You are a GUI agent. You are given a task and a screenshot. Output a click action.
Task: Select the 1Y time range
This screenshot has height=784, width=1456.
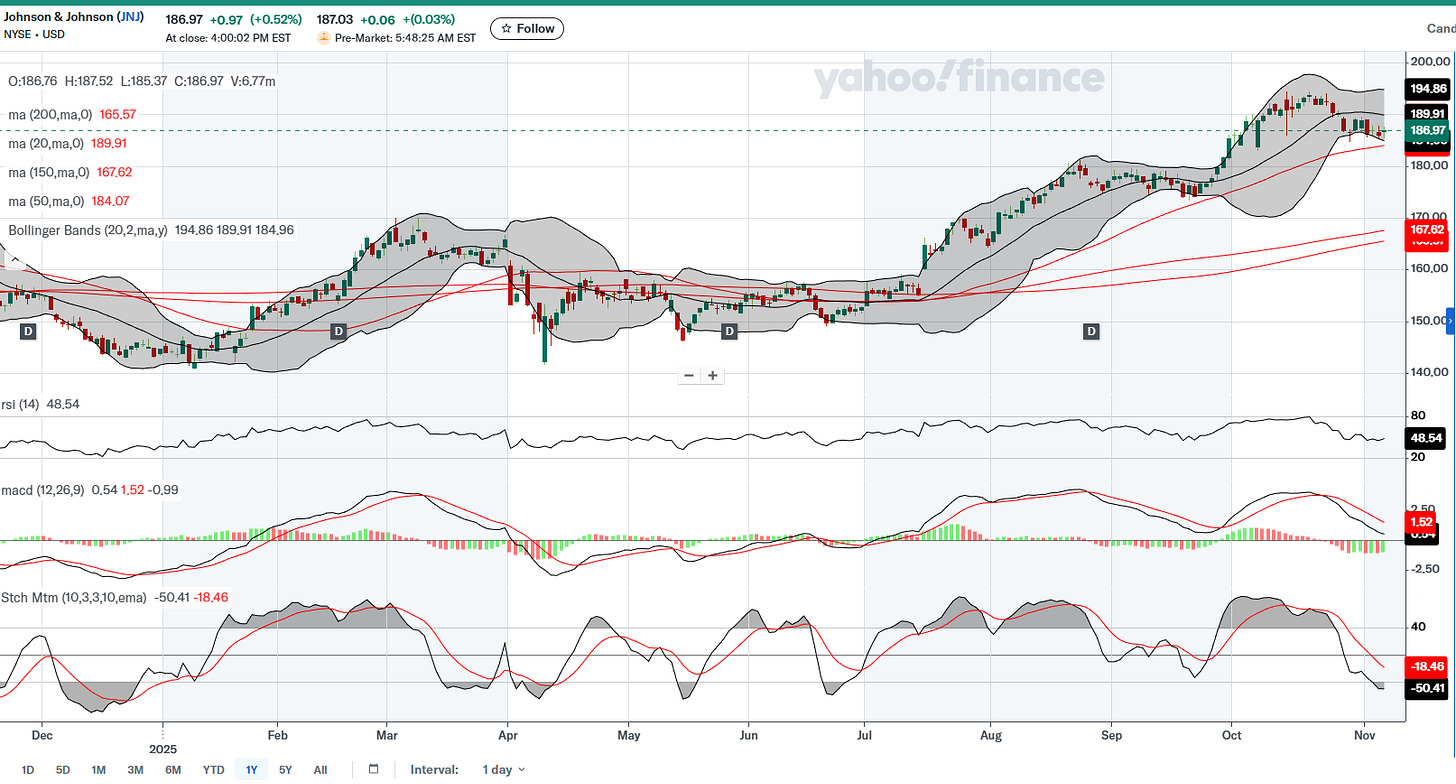point(251,770)
